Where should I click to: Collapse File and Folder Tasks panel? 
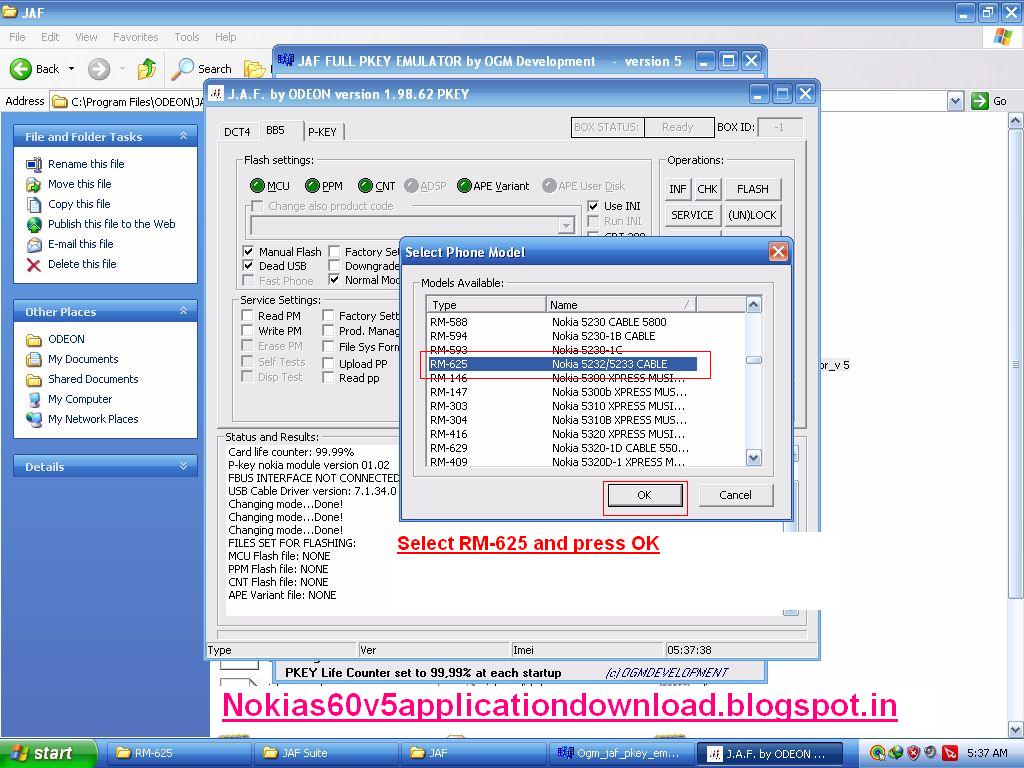(184, 136)
